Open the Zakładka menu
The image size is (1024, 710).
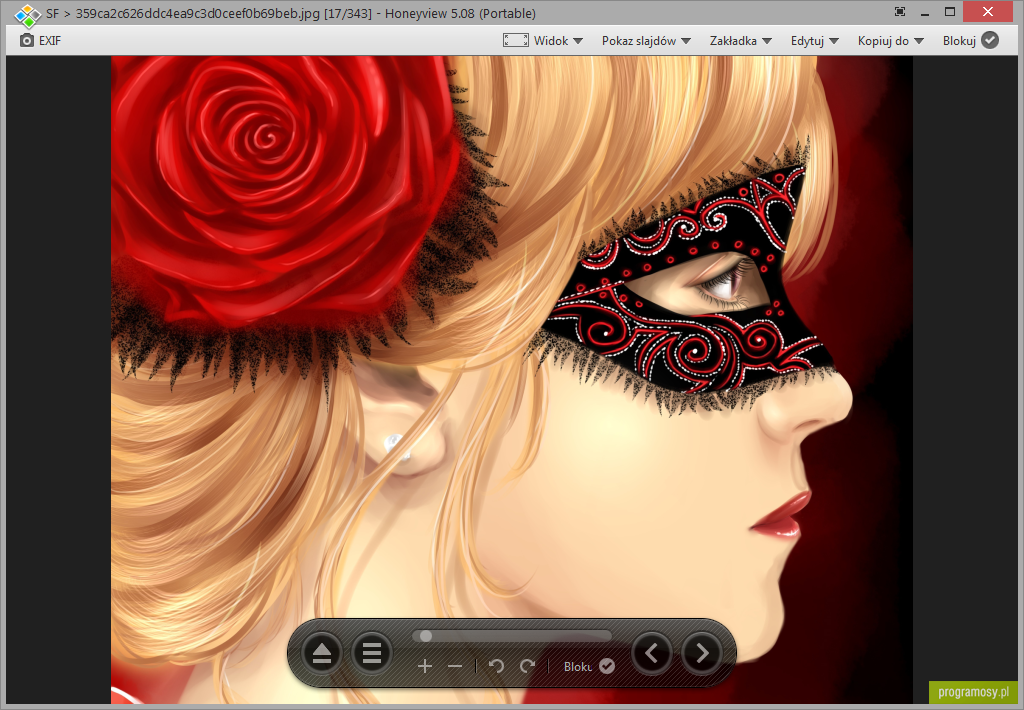click(733, 40)
